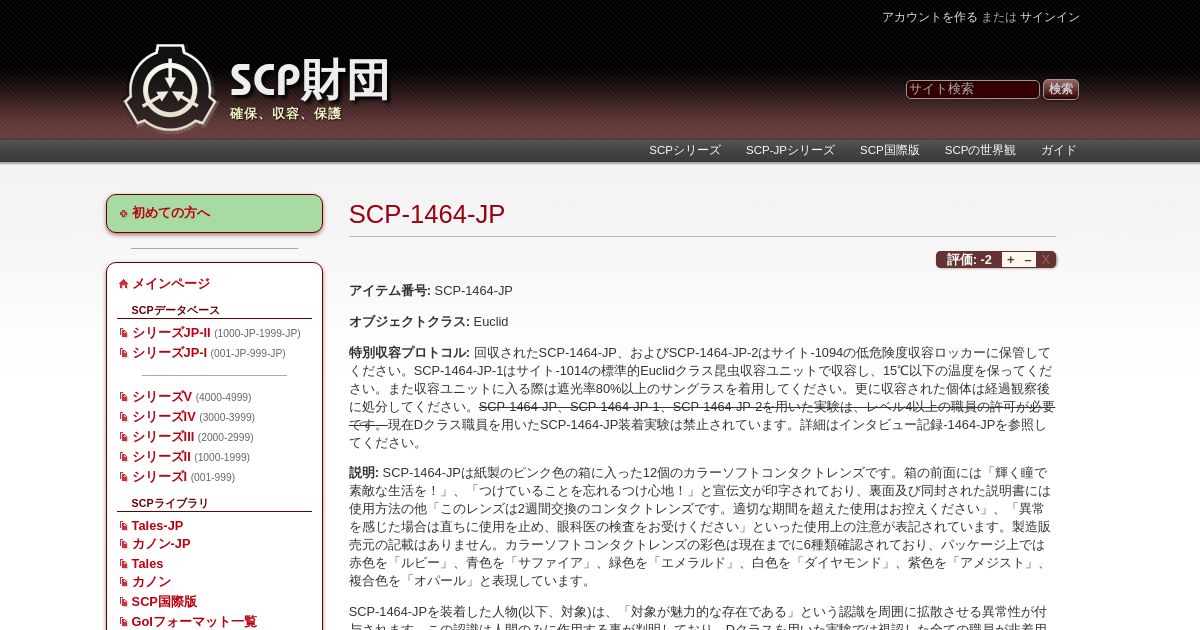Click document icon beside シリーズIII
Screen dimensions: 1200x630
click(123, 437)
